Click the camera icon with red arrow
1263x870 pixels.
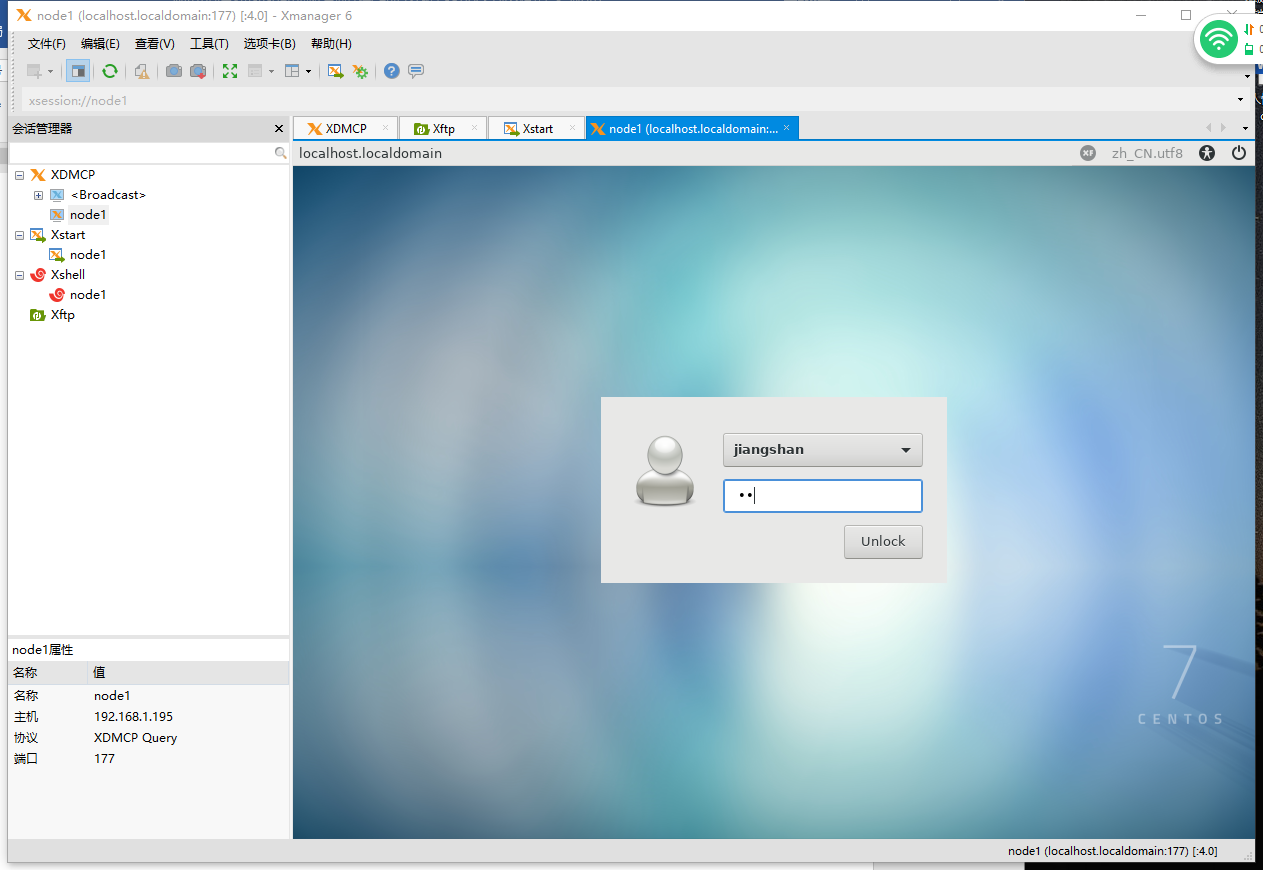(x=198, y=71)
